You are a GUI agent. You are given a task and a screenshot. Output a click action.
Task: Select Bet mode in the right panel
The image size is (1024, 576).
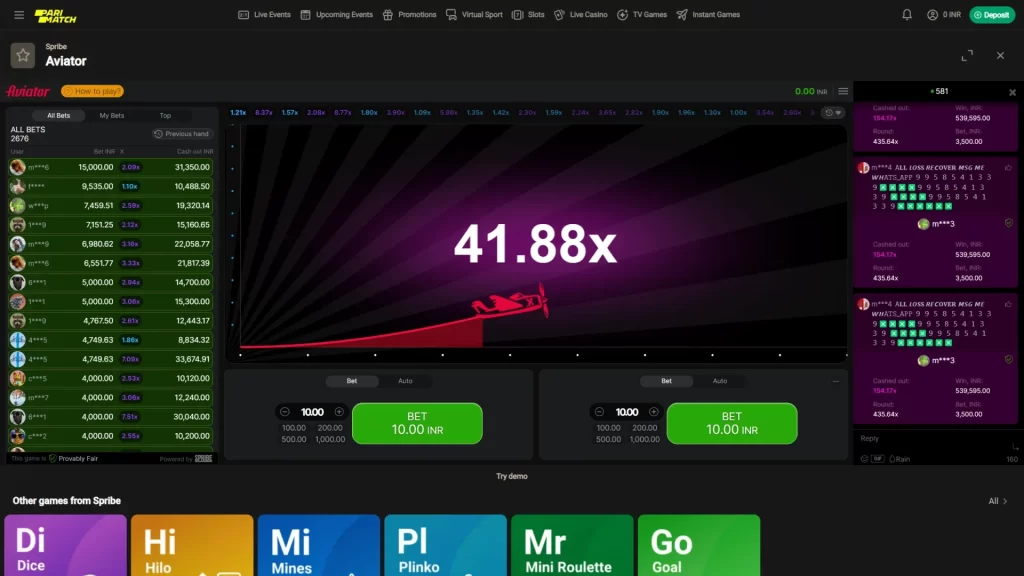coord(666,381)
